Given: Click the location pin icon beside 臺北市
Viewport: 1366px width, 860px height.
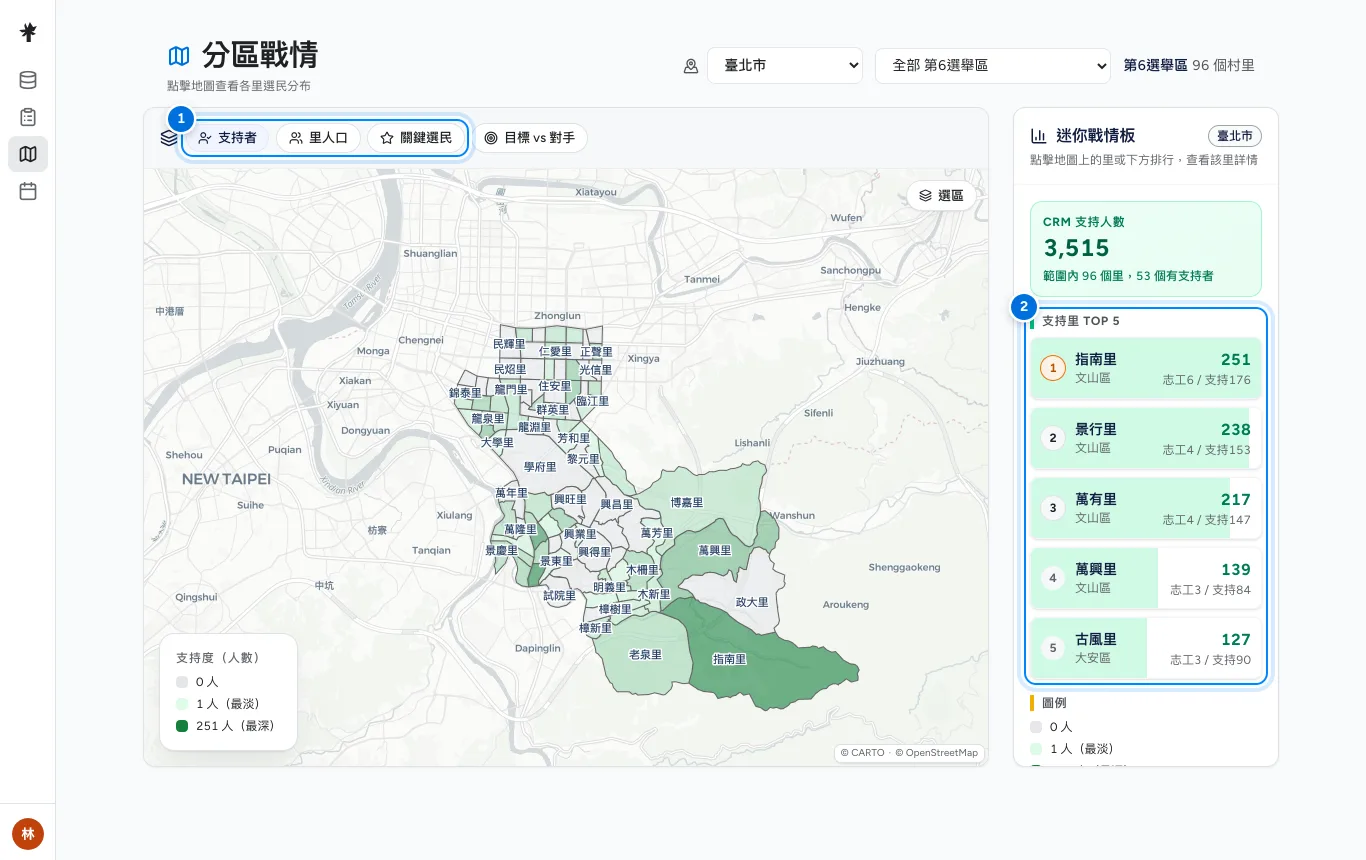Looking at the screenshot, I should click(691, 66).
